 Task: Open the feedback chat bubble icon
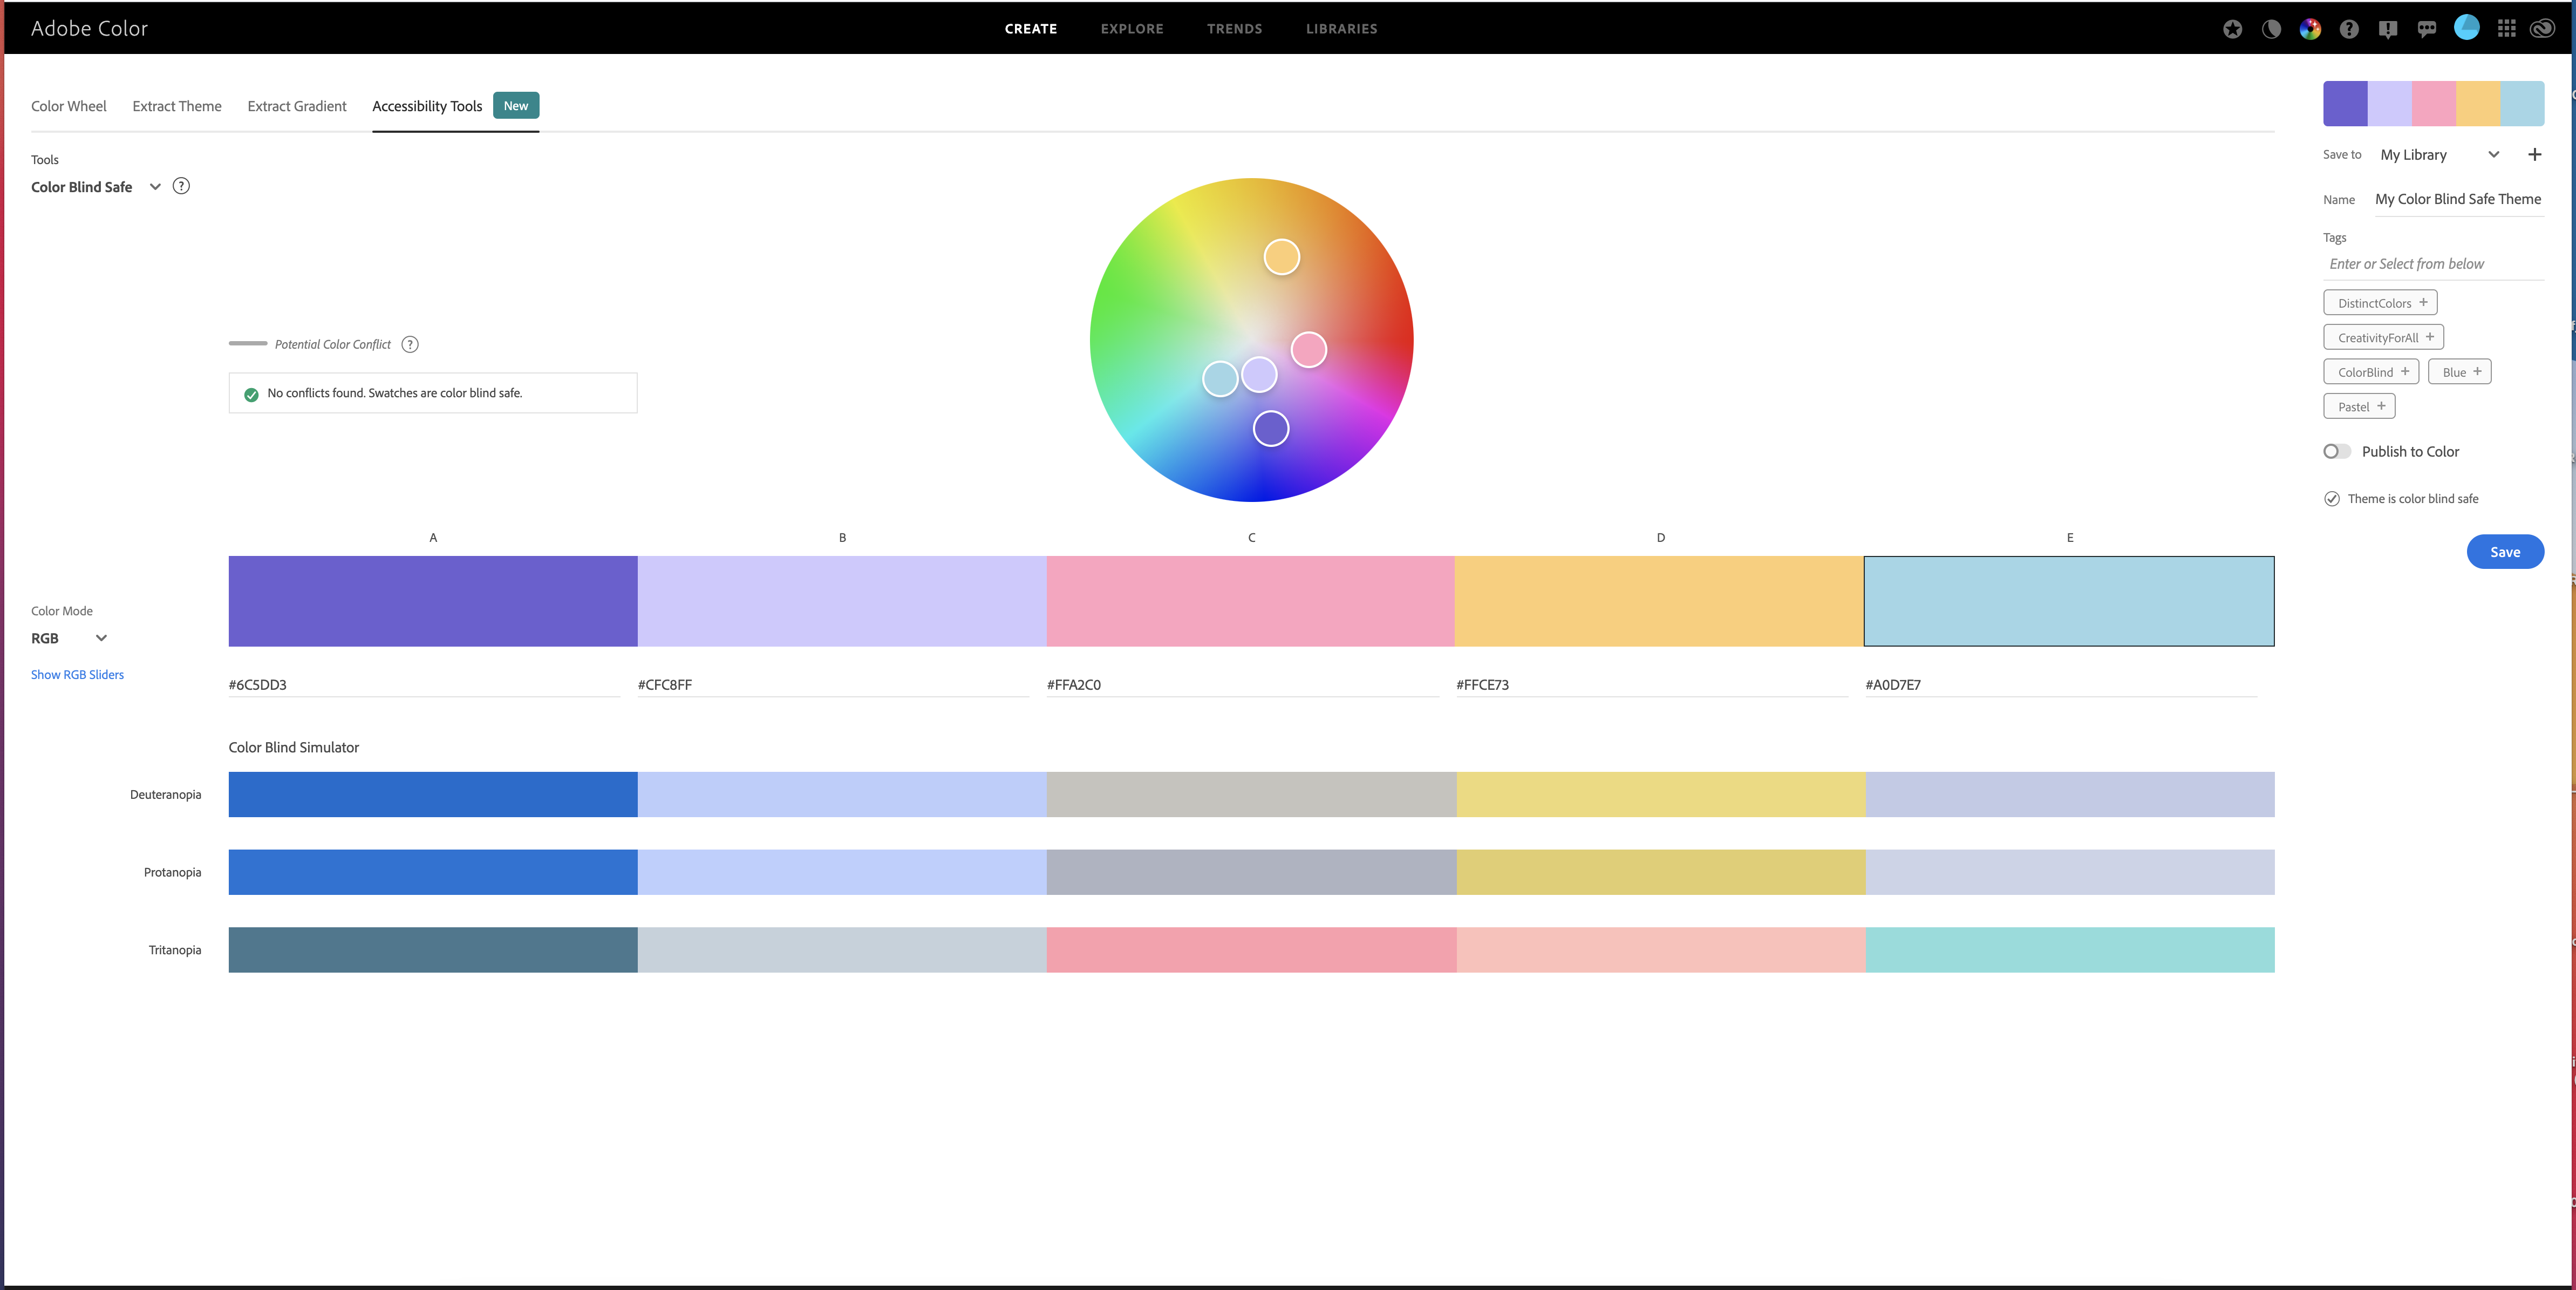[2427, 28]
